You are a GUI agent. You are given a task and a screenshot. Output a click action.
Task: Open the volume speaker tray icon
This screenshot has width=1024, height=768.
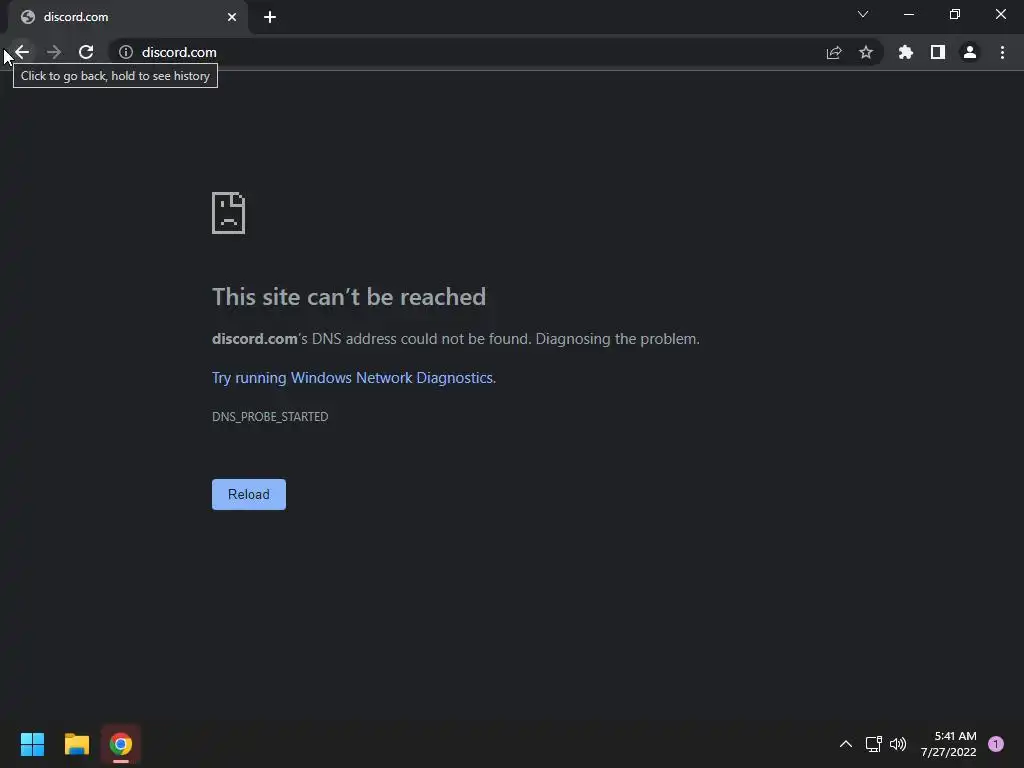(899, 744)
